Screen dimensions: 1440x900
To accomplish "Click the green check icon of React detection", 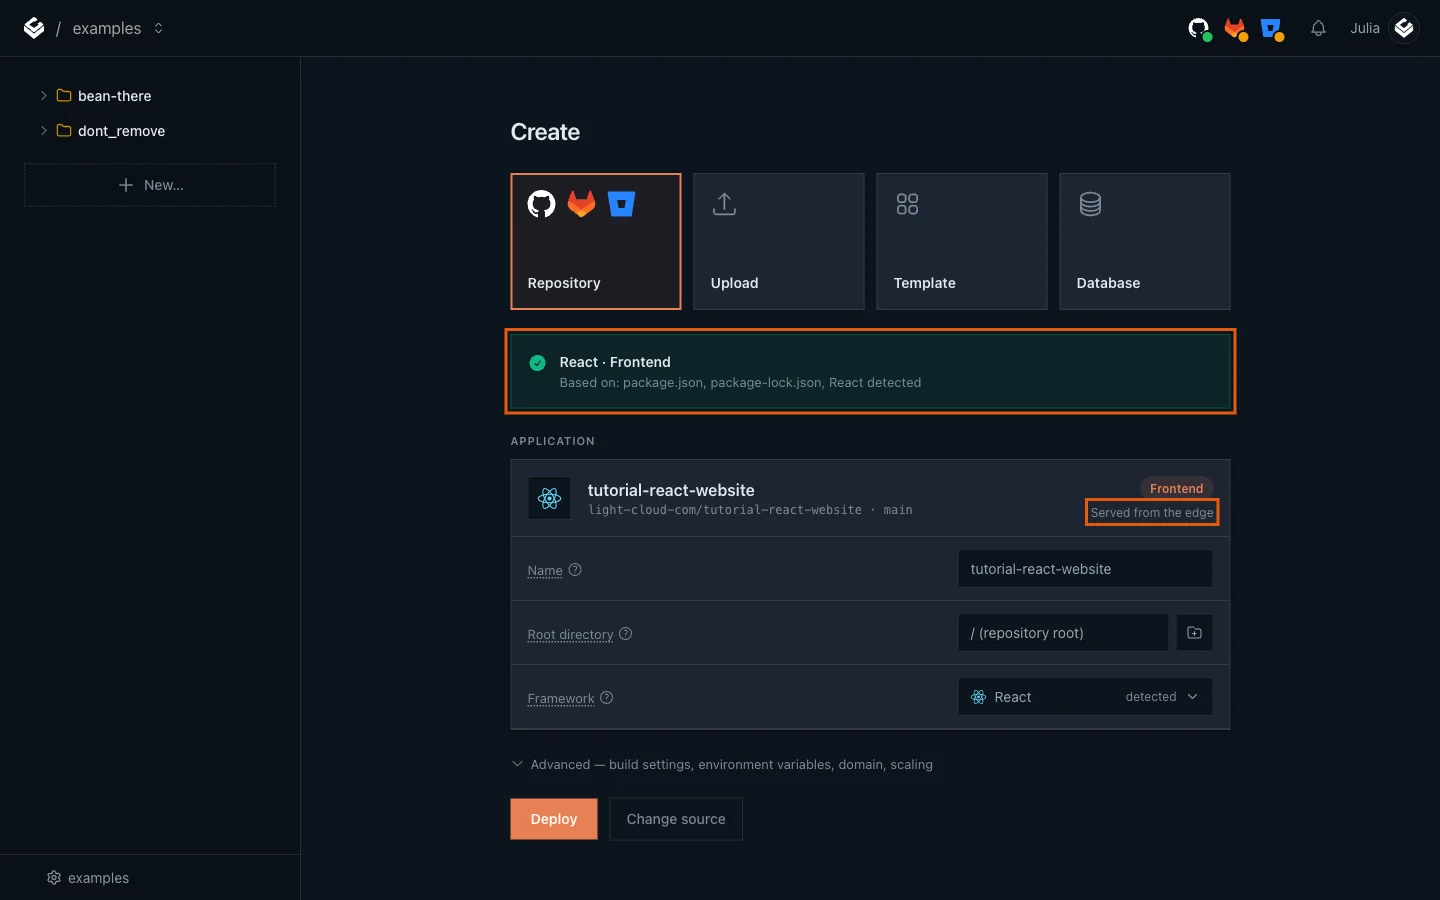I will click(538, 363).
